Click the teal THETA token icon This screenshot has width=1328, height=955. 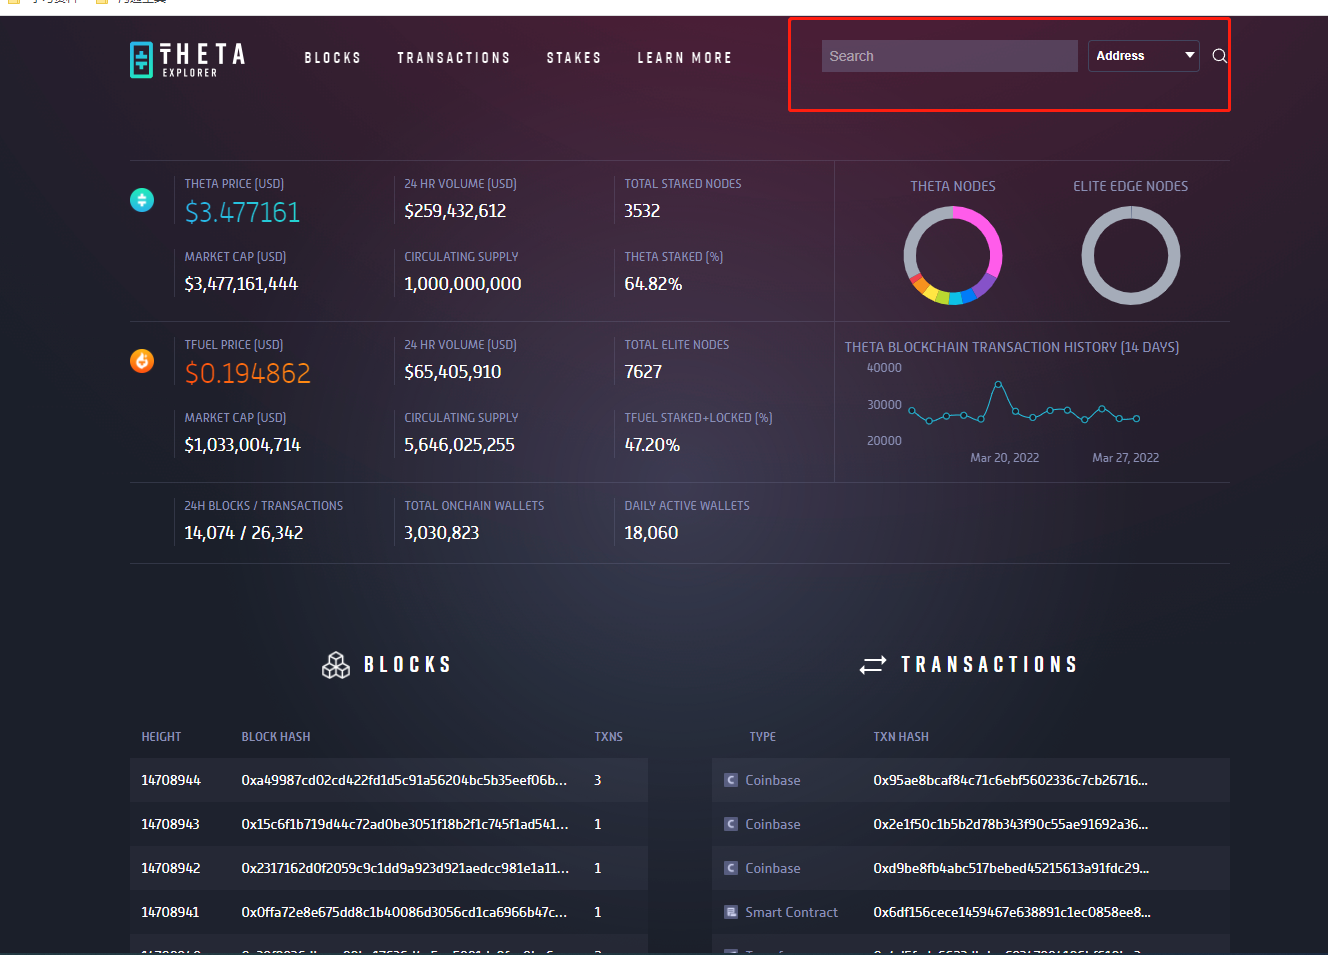click(142, 200)
